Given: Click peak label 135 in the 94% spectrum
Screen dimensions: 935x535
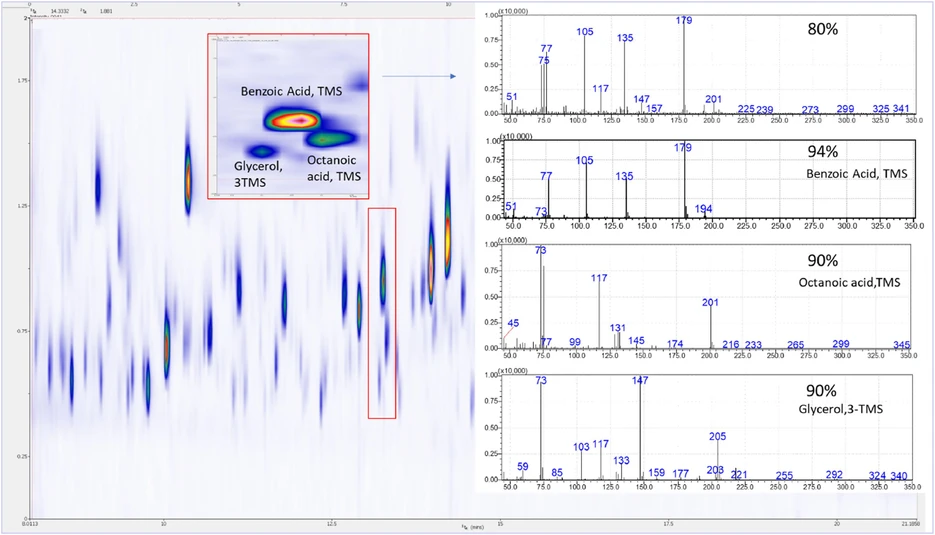Looking at the screenshot, I should (x=624, y=176).
